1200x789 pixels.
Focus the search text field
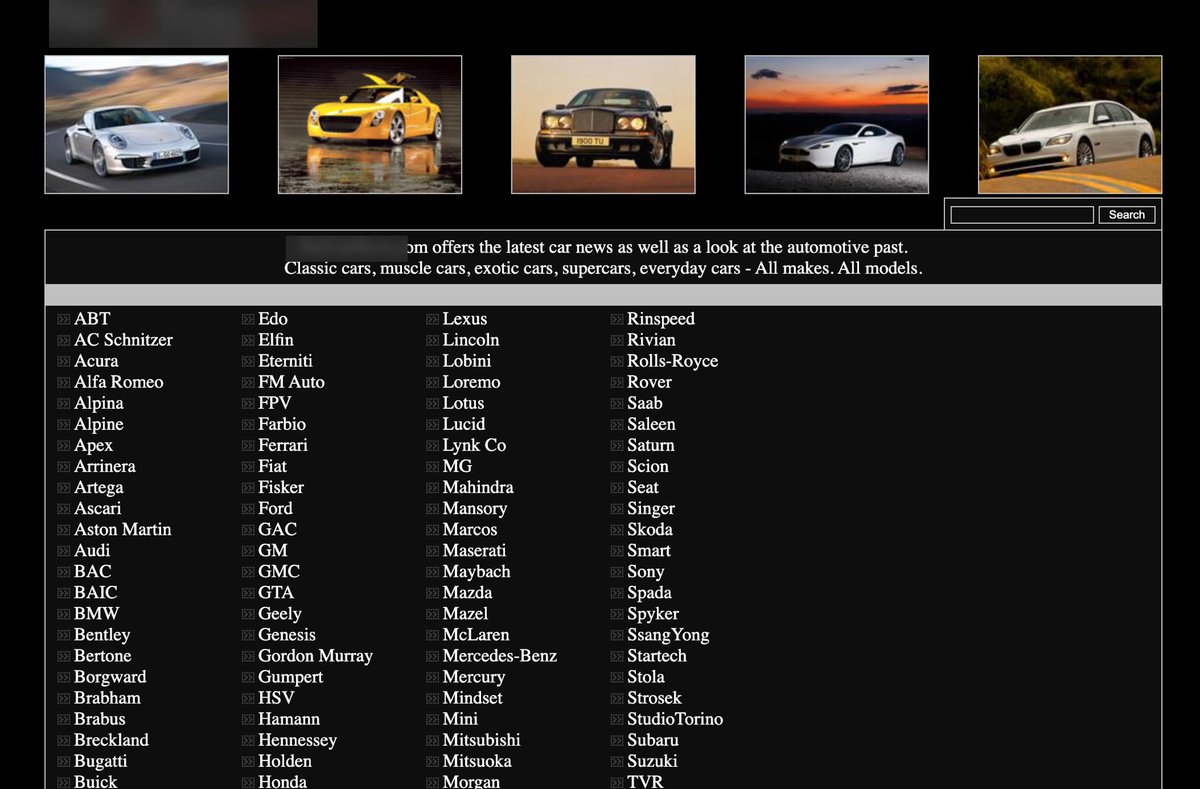coord(1022,215)
